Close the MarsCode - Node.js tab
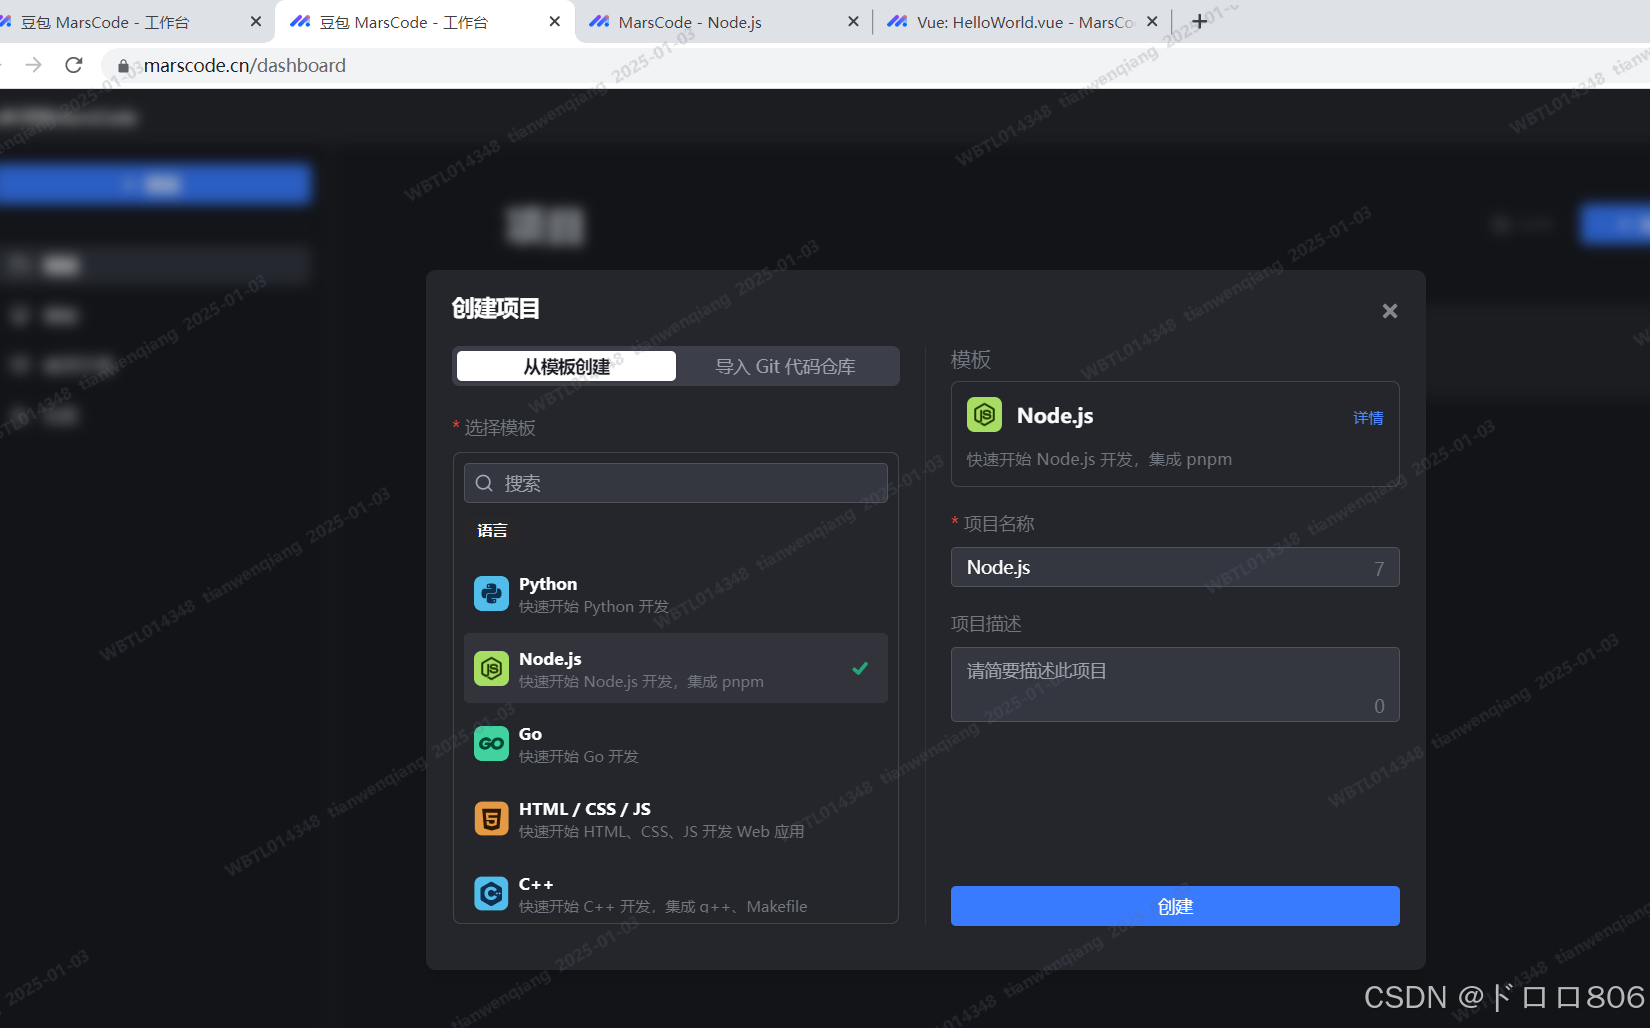This screenshot has height=1028, width=1650. pyautogui.click(x=853, y=21)
